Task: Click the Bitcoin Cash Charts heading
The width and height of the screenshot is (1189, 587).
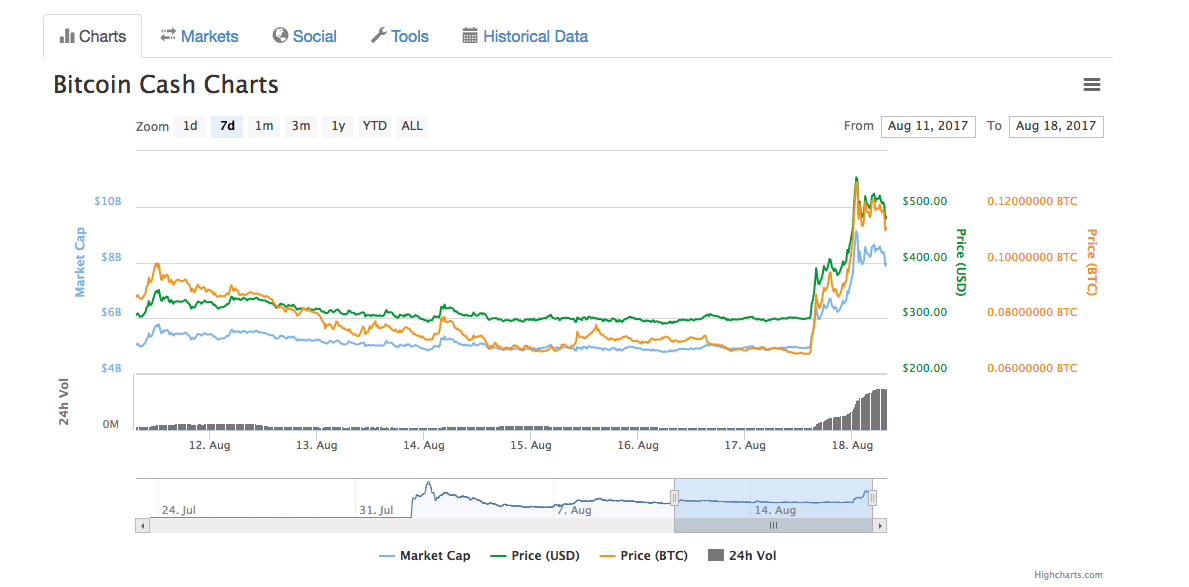Action: coord(166,85)
